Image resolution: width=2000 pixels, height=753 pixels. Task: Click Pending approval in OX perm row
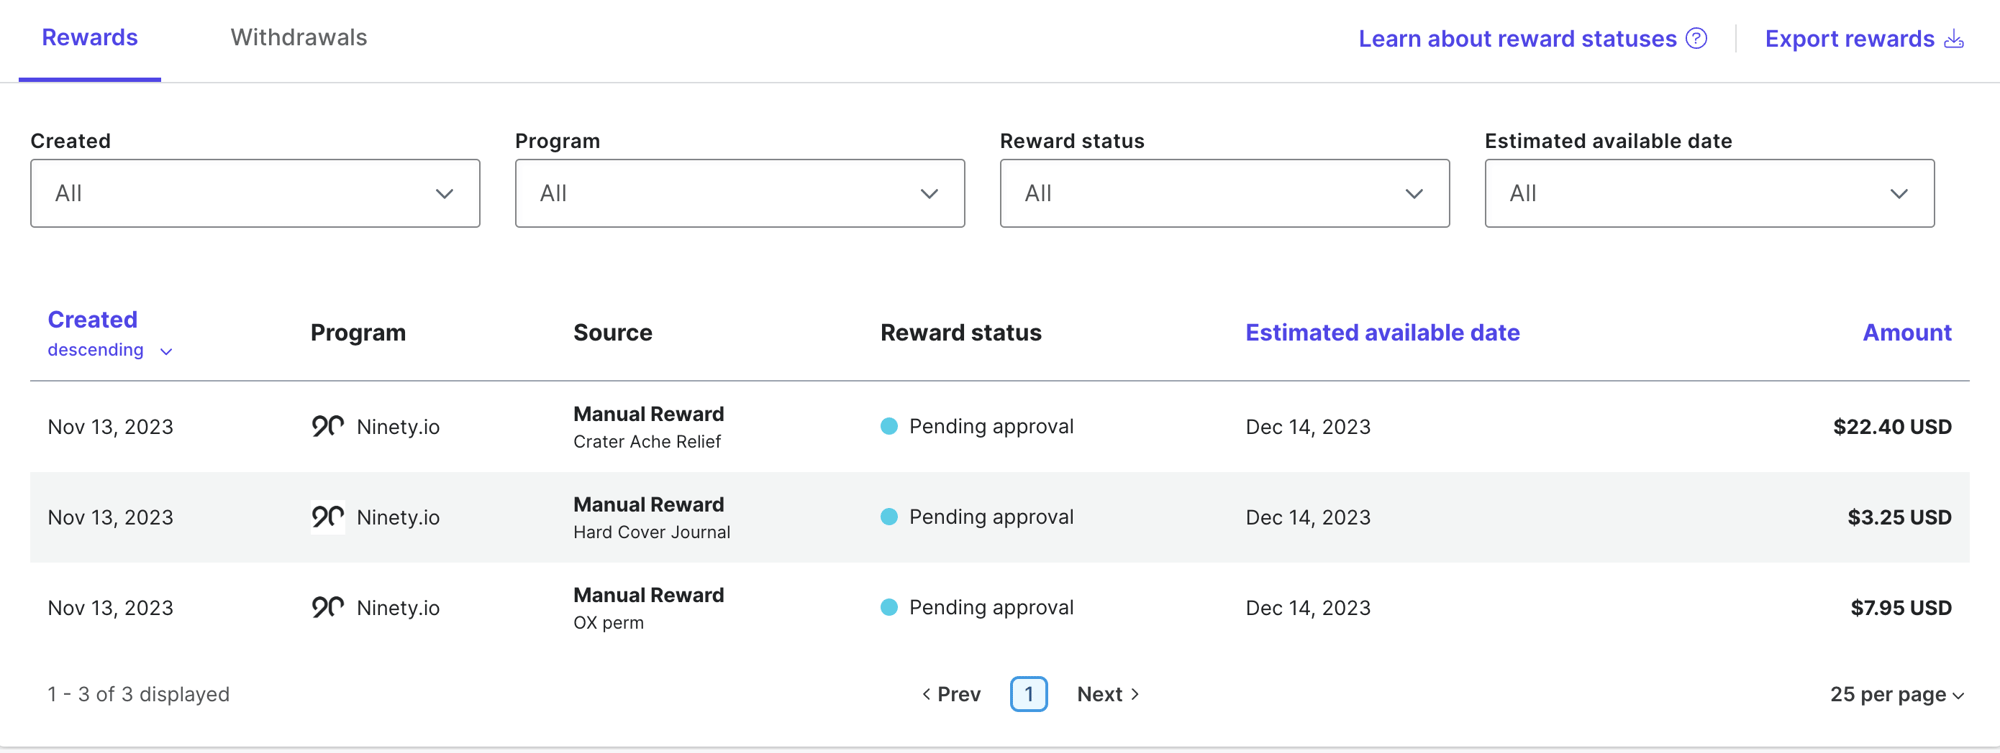[991, 608]
